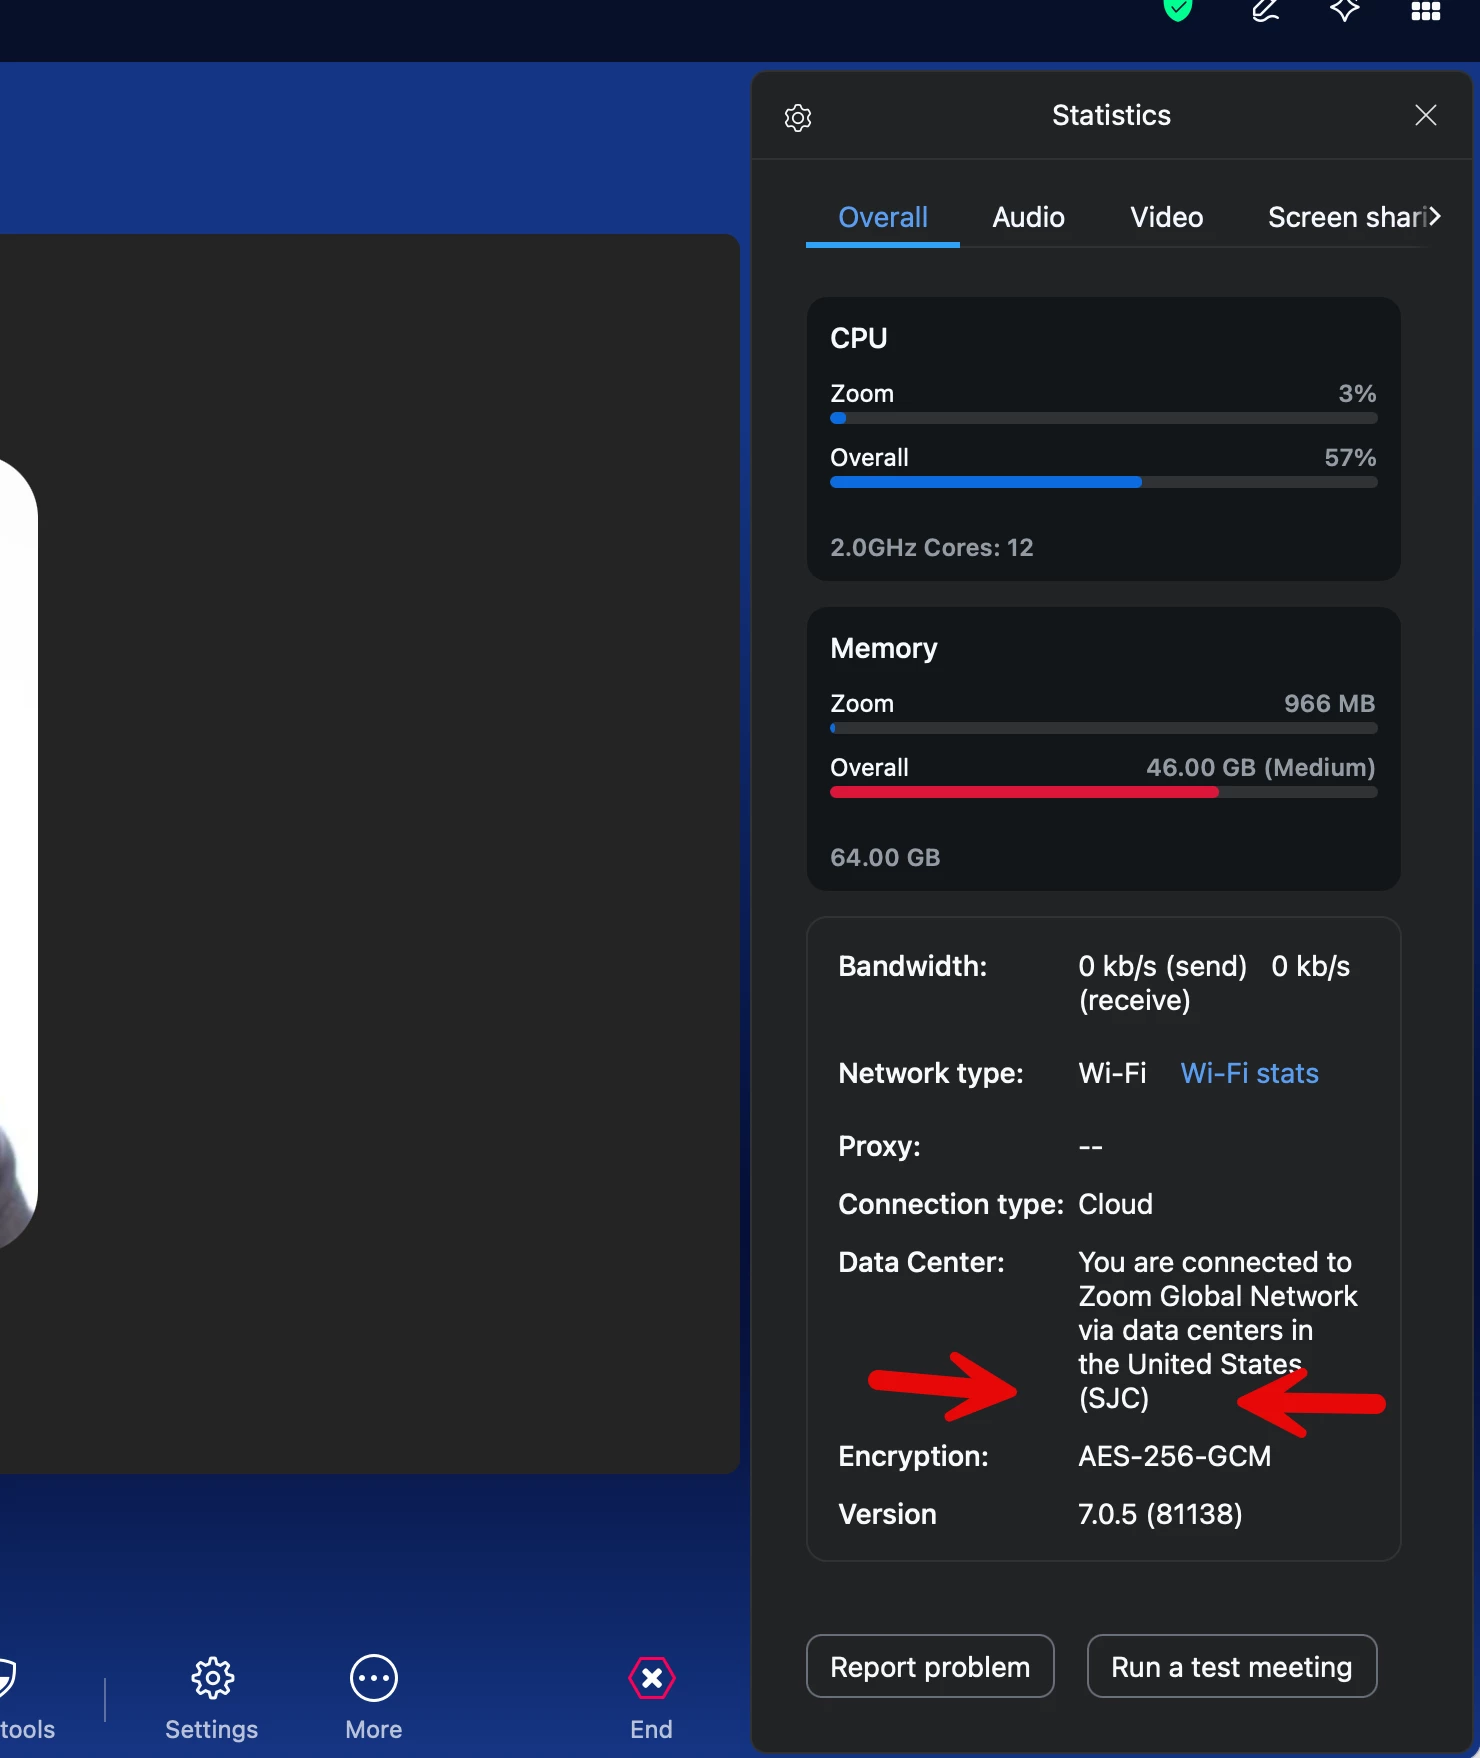Click the Zoom memory usage bar
This screenshot has width=1480, height=1758.
(x=1103, y=728)
